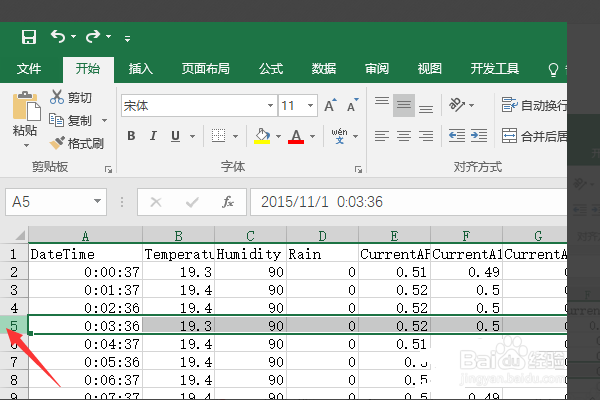
Task: Expand the 复制 copy dropdown arrow
Action: [104, 121]
